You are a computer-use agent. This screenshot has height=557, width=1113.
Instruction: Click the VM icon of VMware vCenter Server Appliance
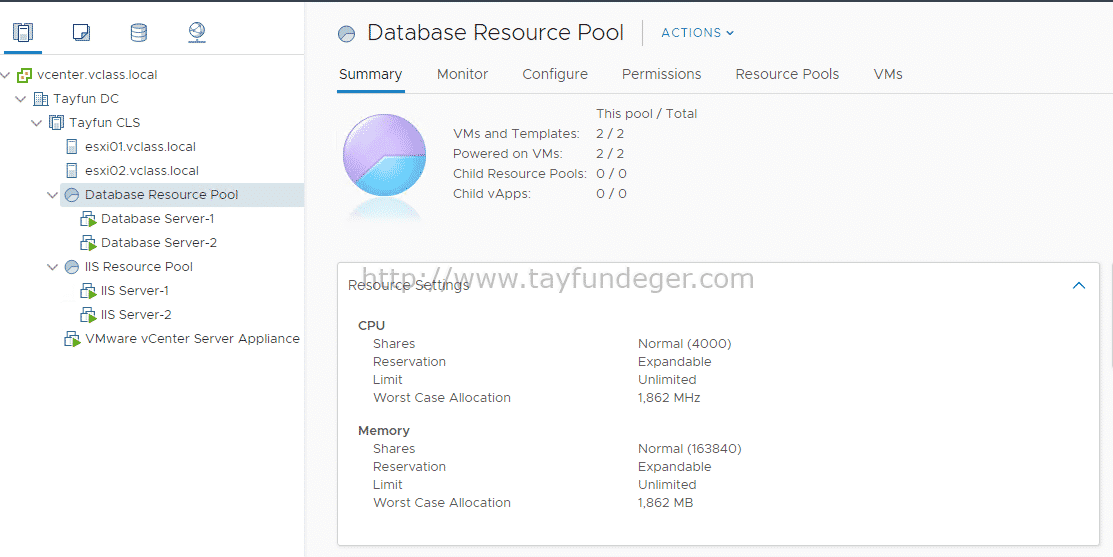tap(72, 339)
